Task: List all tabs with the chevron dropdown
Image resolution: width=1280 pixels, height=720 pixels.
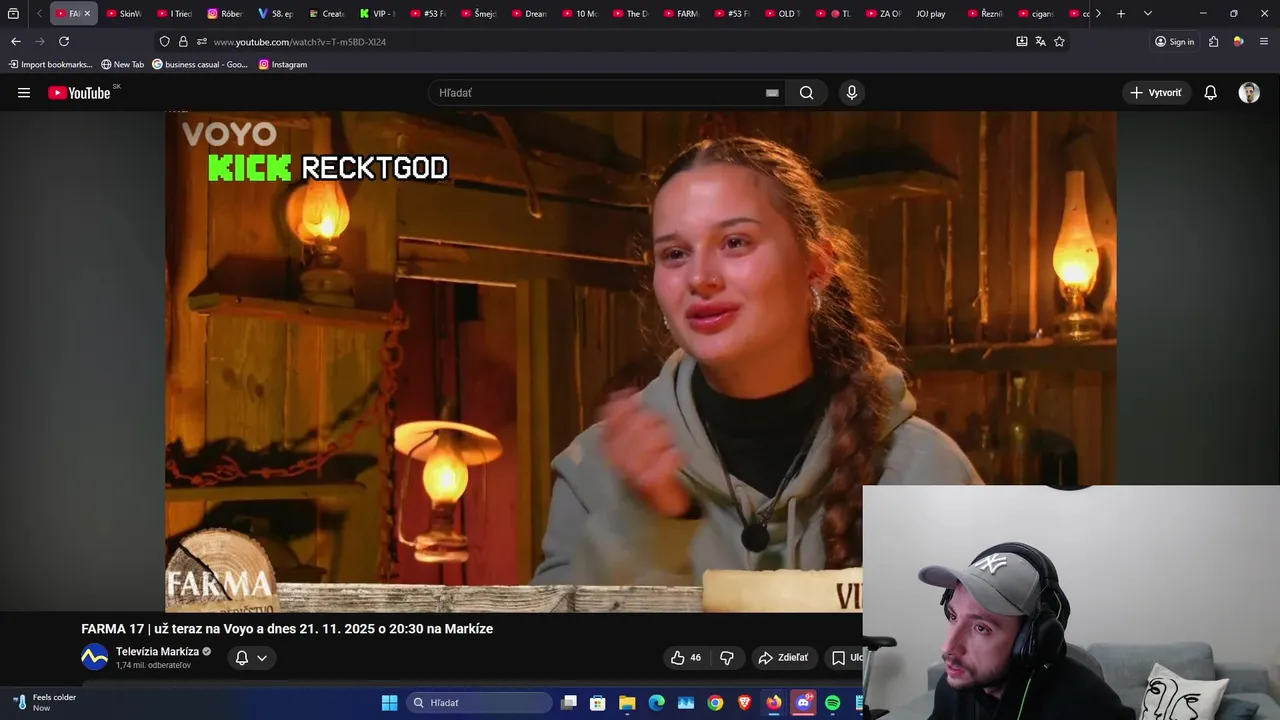Action: click(x=1147, y=14)
